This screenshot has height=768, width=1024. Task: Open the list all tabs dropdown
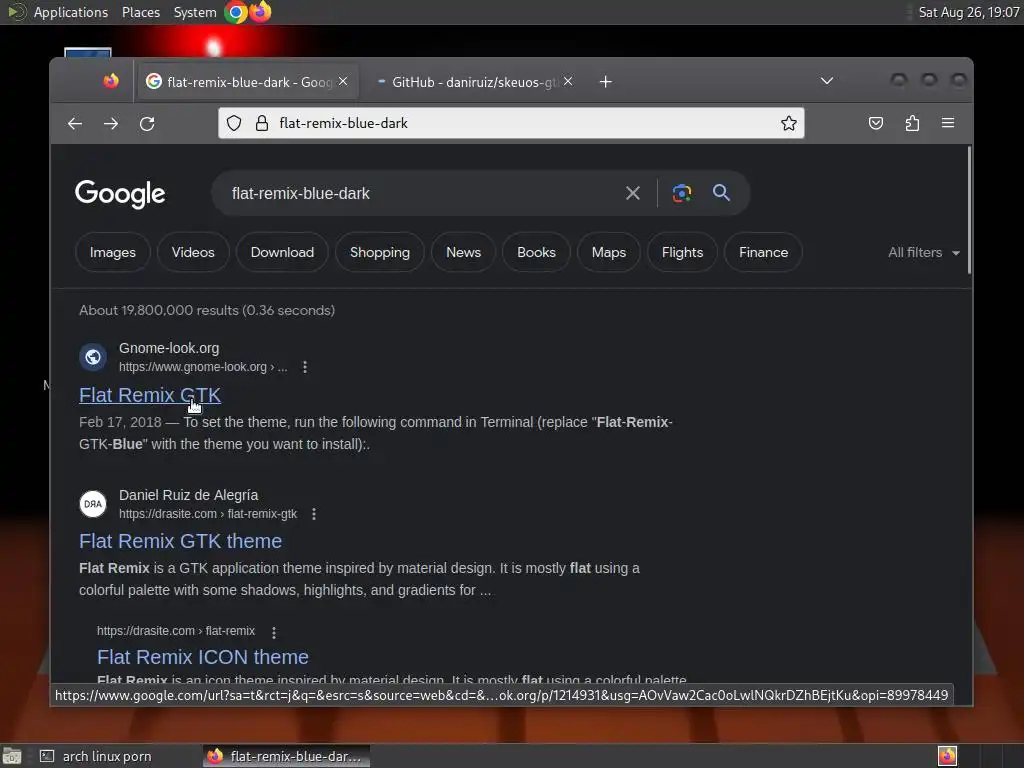point(827,81)
